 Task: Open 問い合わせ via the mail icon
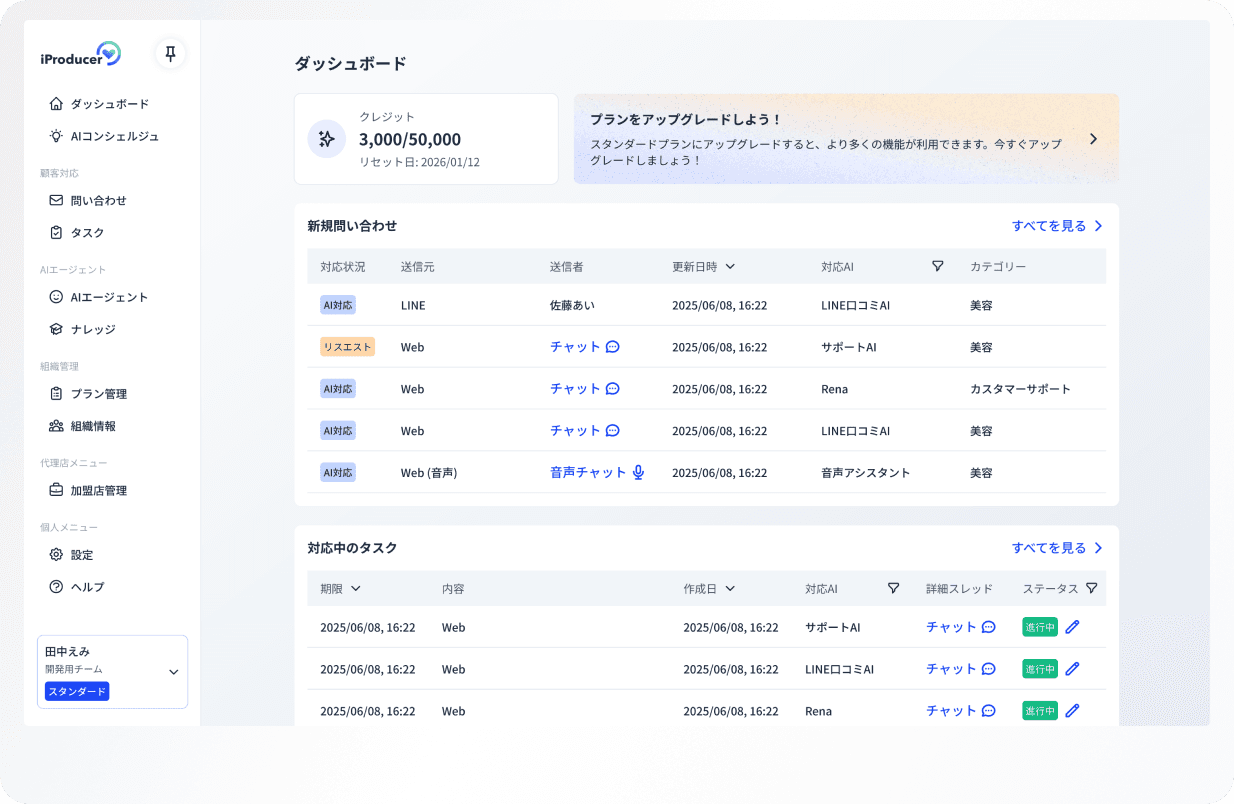point(56,200)
